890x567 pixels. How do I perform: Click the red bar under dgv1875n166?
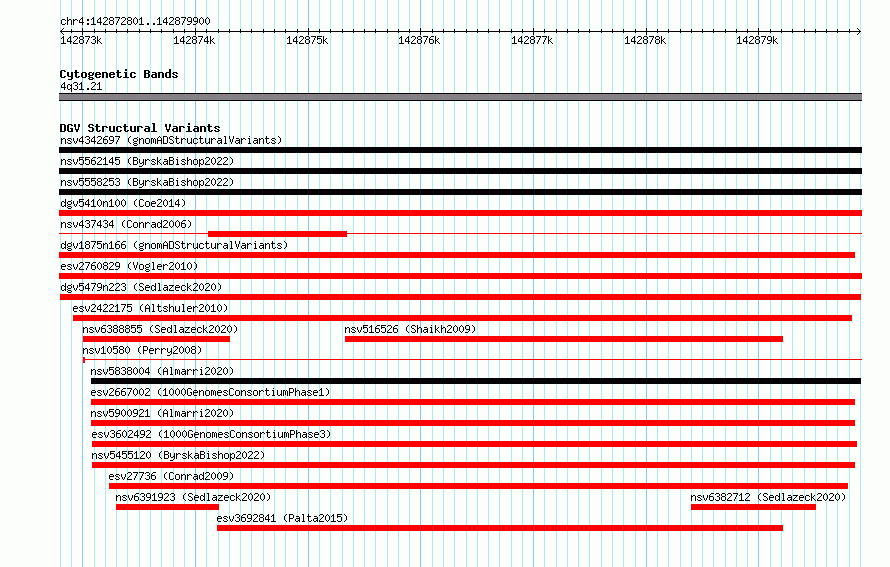457,255
